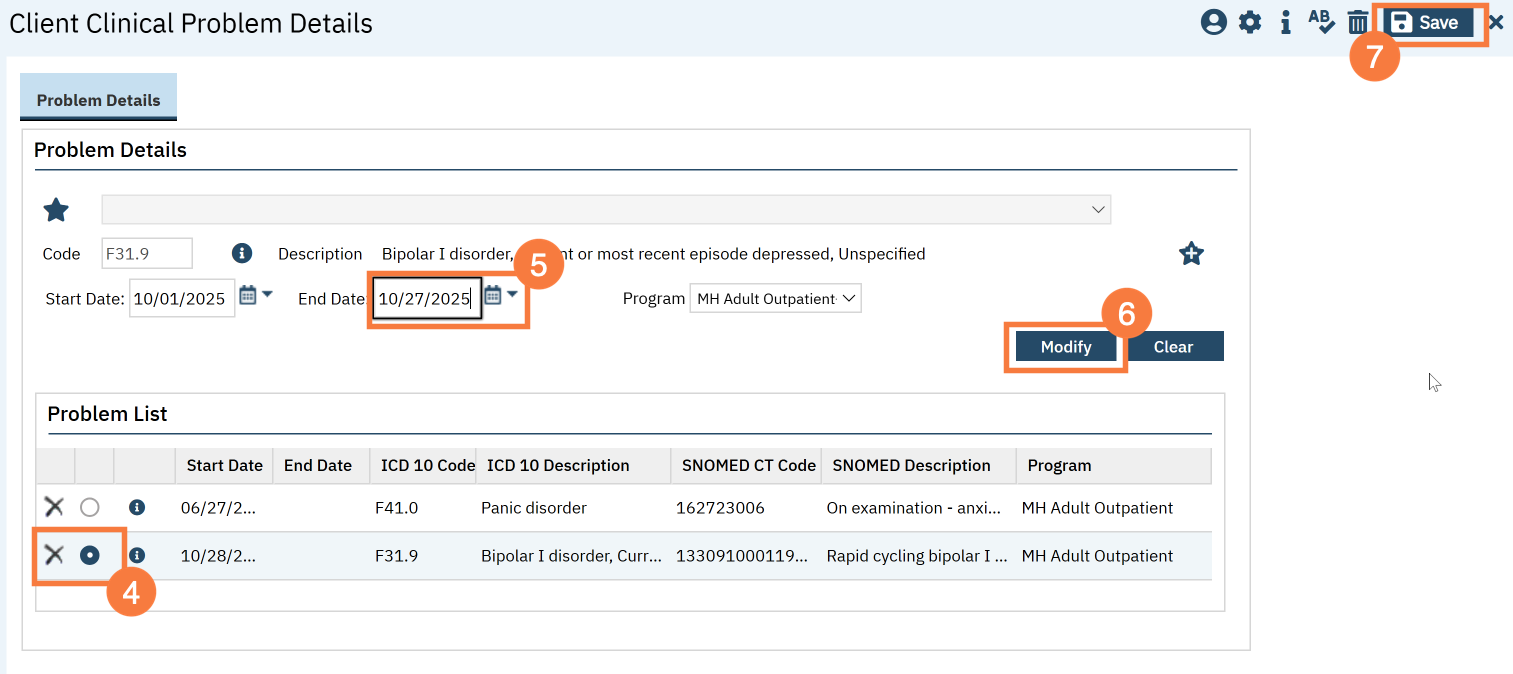
Task: Click info icon on Bipolar I disorder row
Action: click(x=137, y=555)
